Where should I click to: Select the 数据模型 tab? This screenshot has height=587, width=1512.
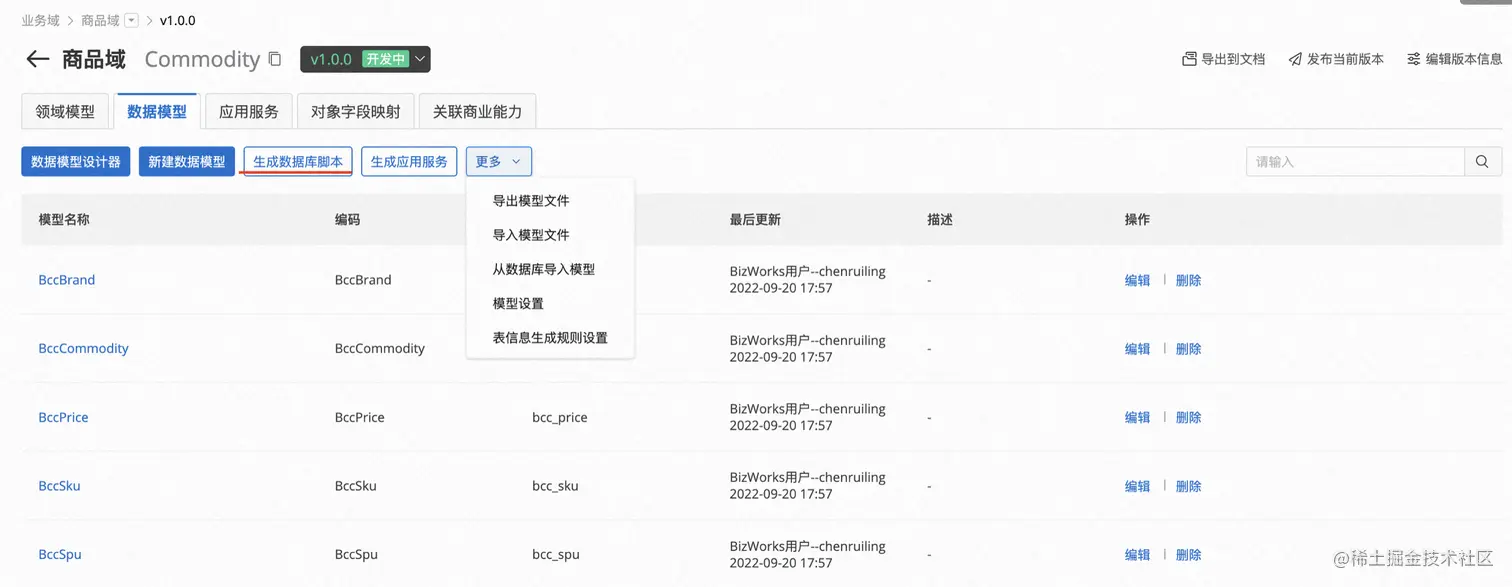[157, 111]
